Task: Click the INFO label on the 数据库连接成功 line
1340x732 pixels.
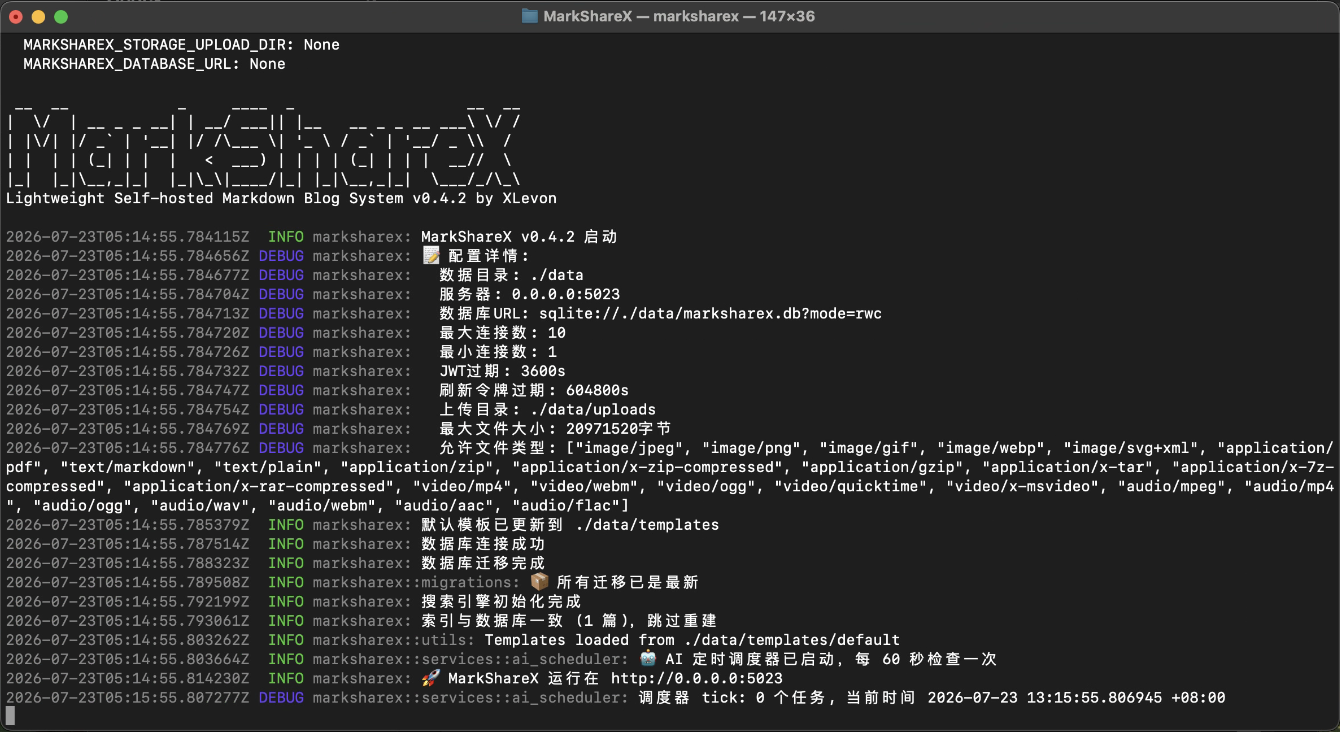Action: point(286,544)
